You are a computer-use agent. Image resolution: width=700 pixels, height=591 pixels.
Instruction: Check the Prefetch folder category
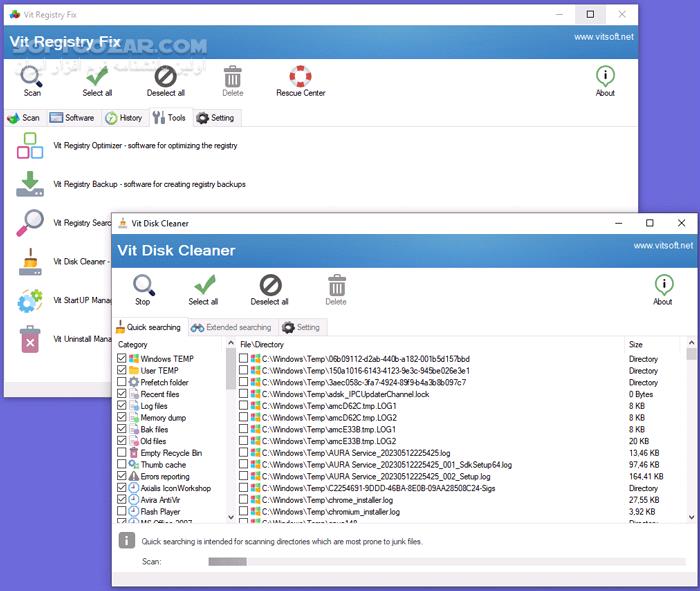[x=121, y=382]
